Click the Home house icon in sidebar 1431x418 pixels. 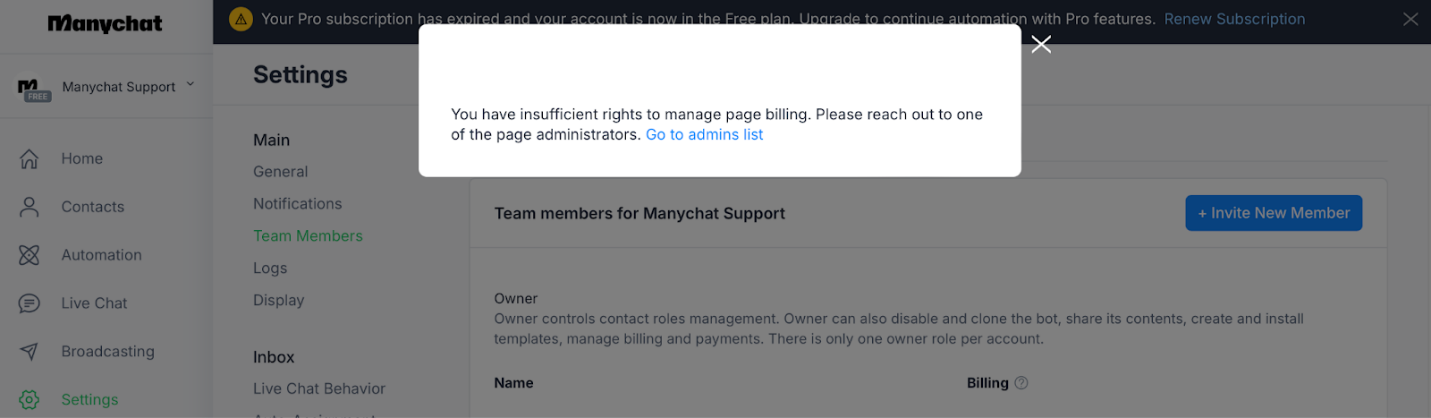pos(30,159)
